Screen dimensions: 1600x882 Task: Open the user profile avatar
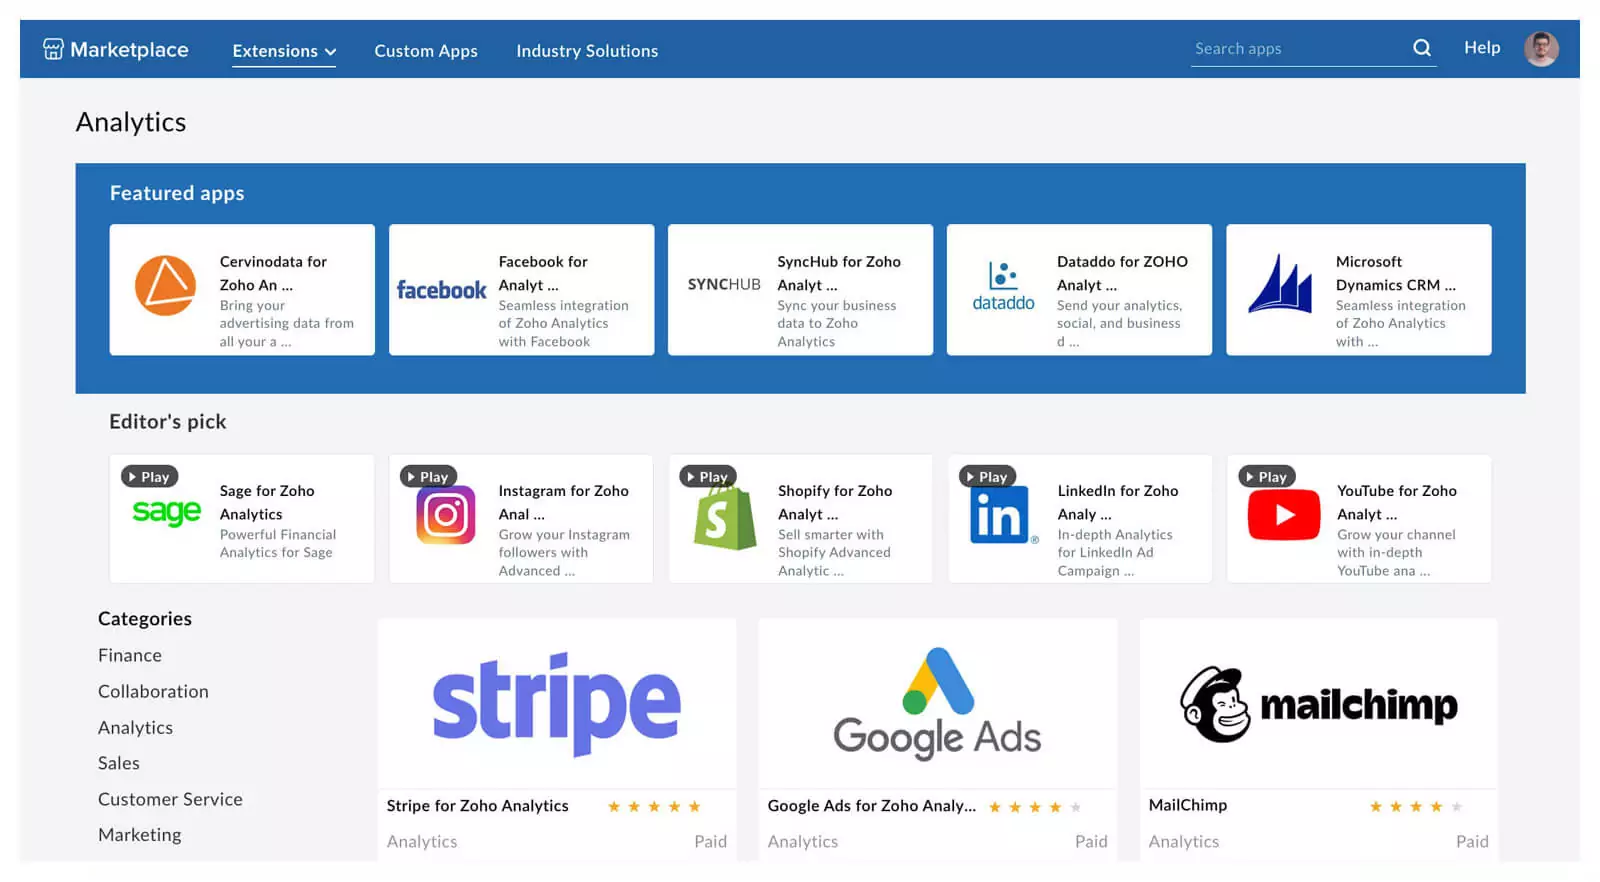coord(1541,48)
